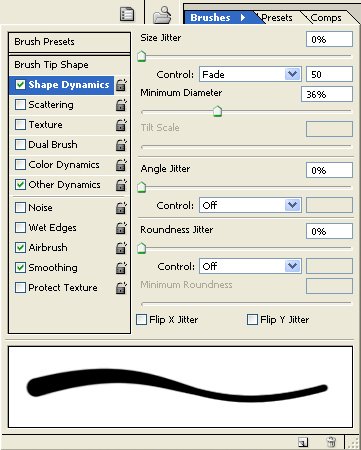Click the Minimum Diameter 36% field
Viewport: 361px width, 450px height.
click(327, 94)
